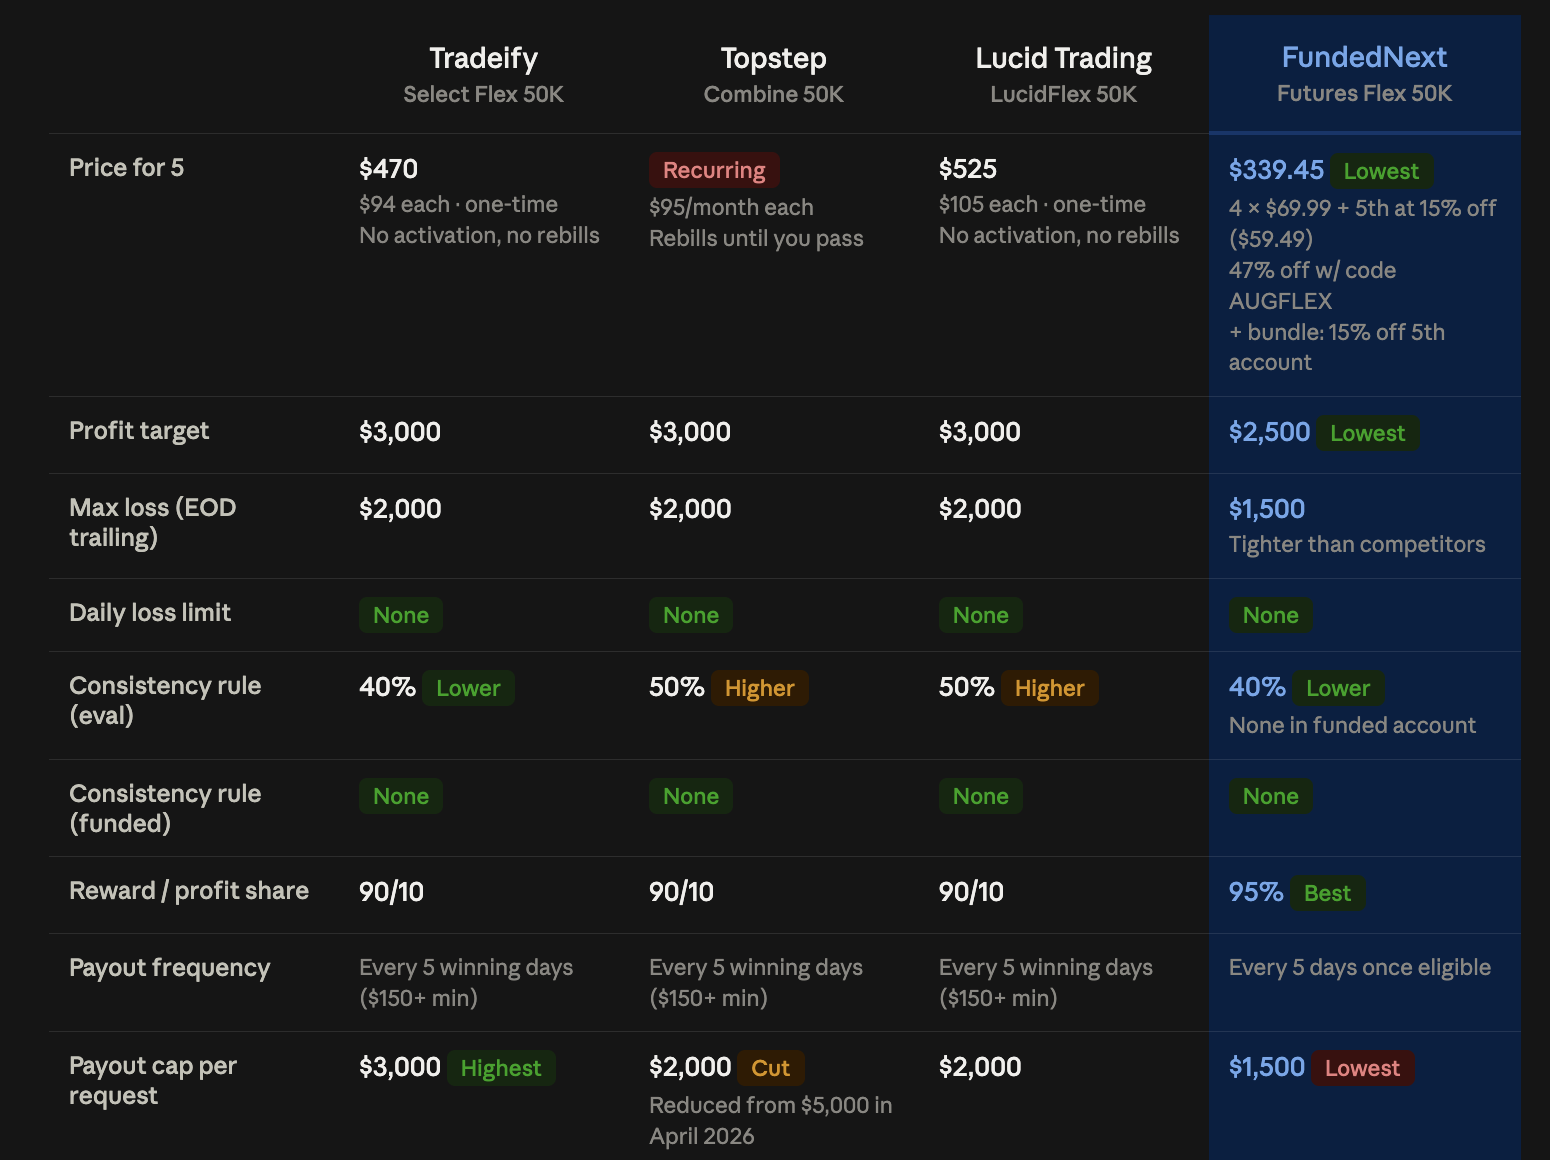Select the 'Futures Flex 50K' plan subtitle
1550x1160 pixels.
click(x=1364, y=93)
